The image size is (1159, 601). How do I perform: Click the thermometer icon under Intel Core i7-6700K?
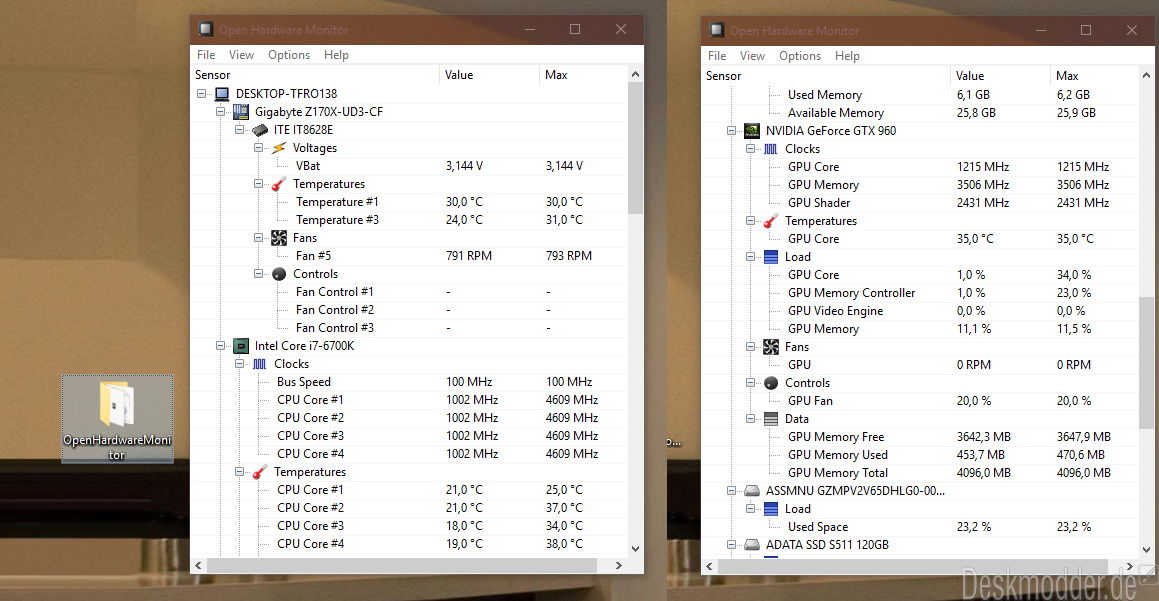(259, 472)
